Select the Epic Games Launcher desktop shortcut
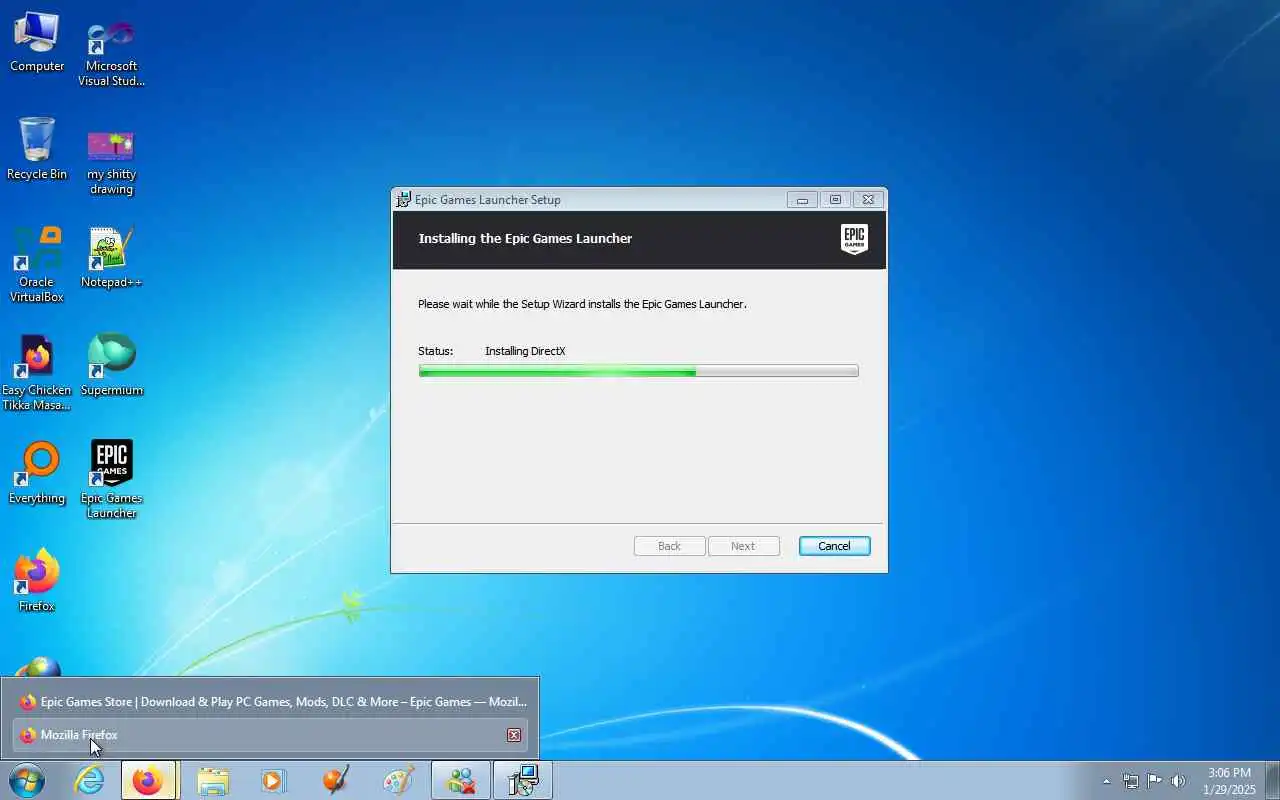Viewport: 1280px width, 800px height. tap(111, 479)
